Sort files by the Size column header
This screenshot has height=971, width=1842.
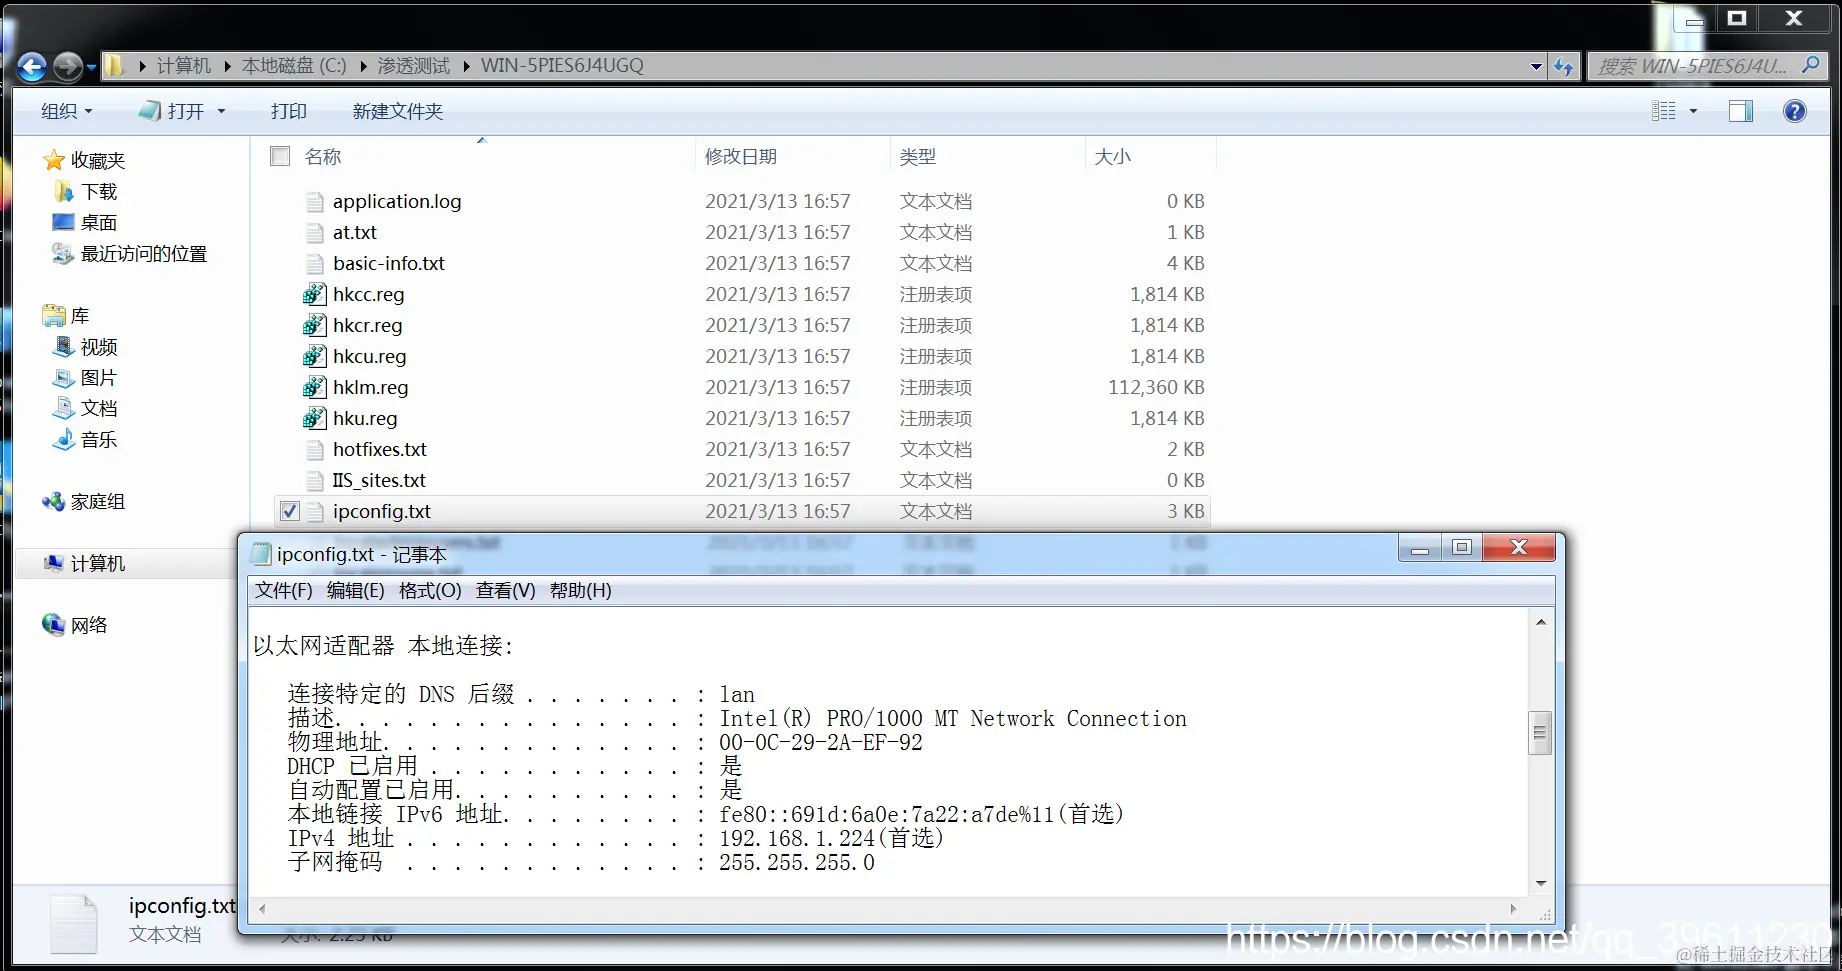[x=1113, y=156]
